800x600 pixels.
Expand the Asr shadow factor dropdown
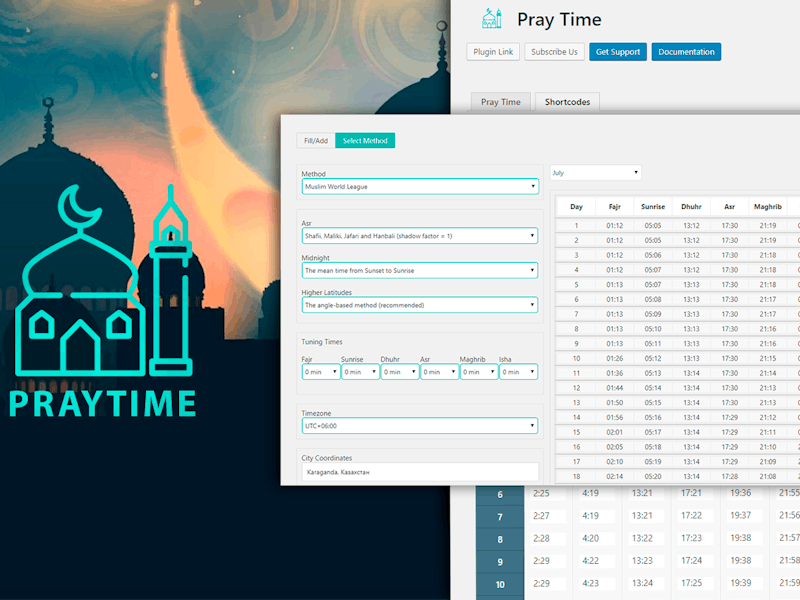coord(420,236)
